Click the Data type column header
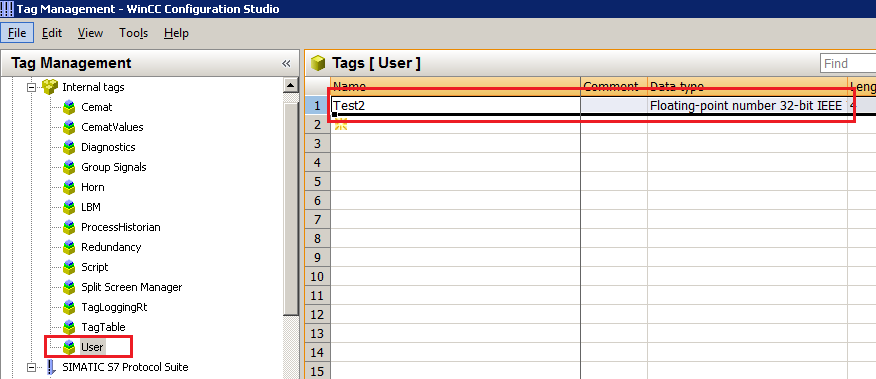The height and width of the screenshot is (379, 876). tap(748, 86)
